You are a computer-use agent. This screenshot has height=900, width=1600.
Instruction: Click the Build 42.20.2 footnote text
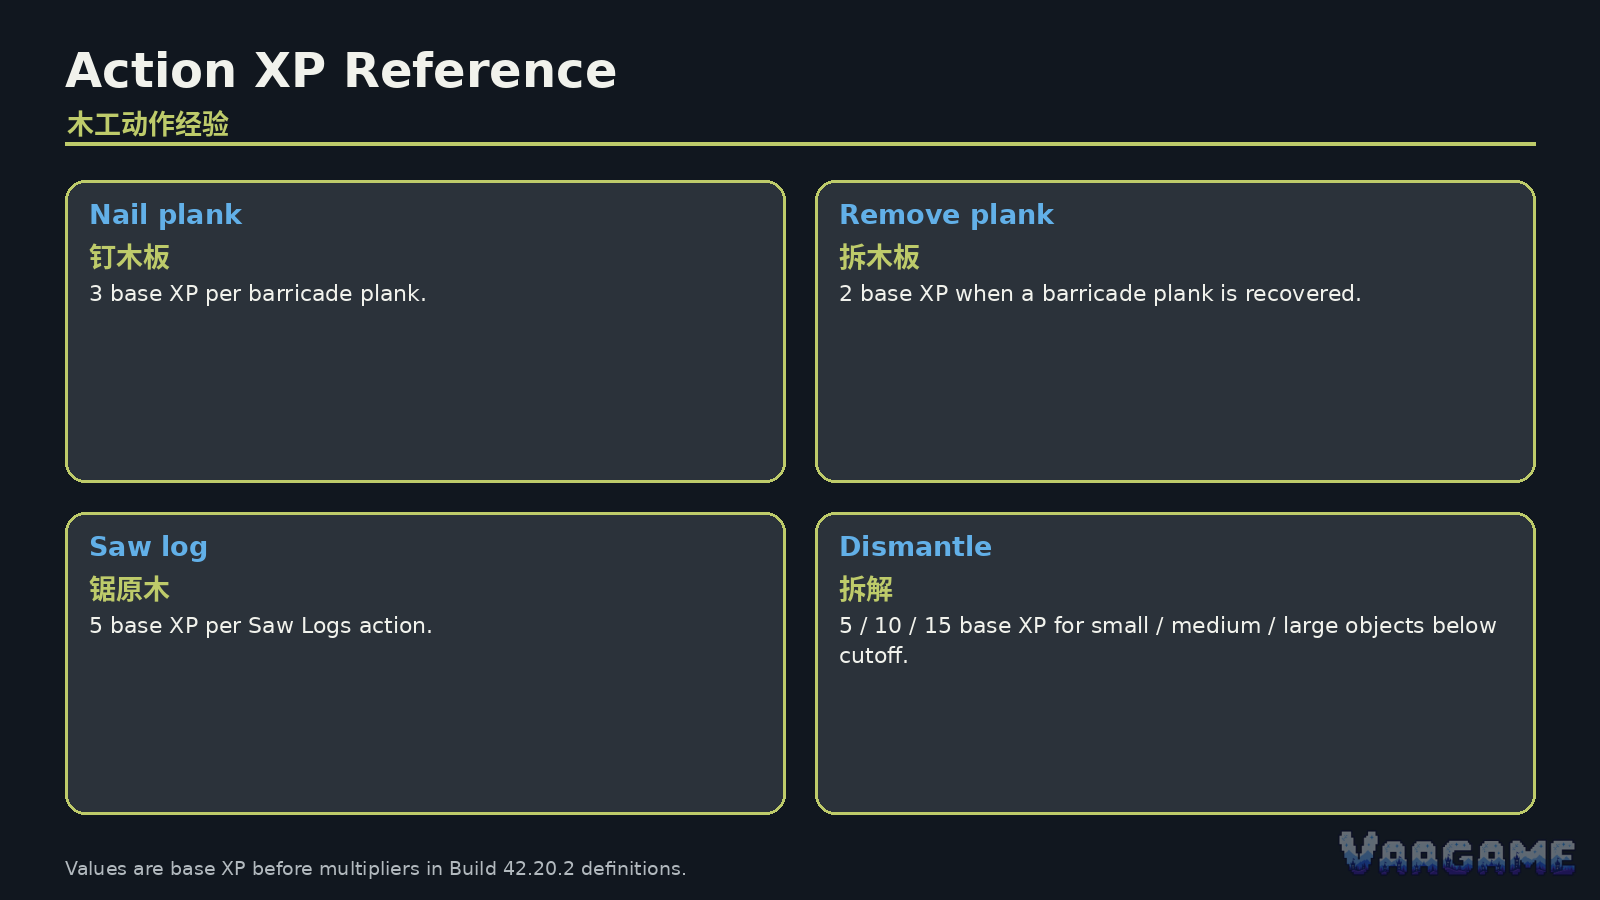tap(376, 868)
